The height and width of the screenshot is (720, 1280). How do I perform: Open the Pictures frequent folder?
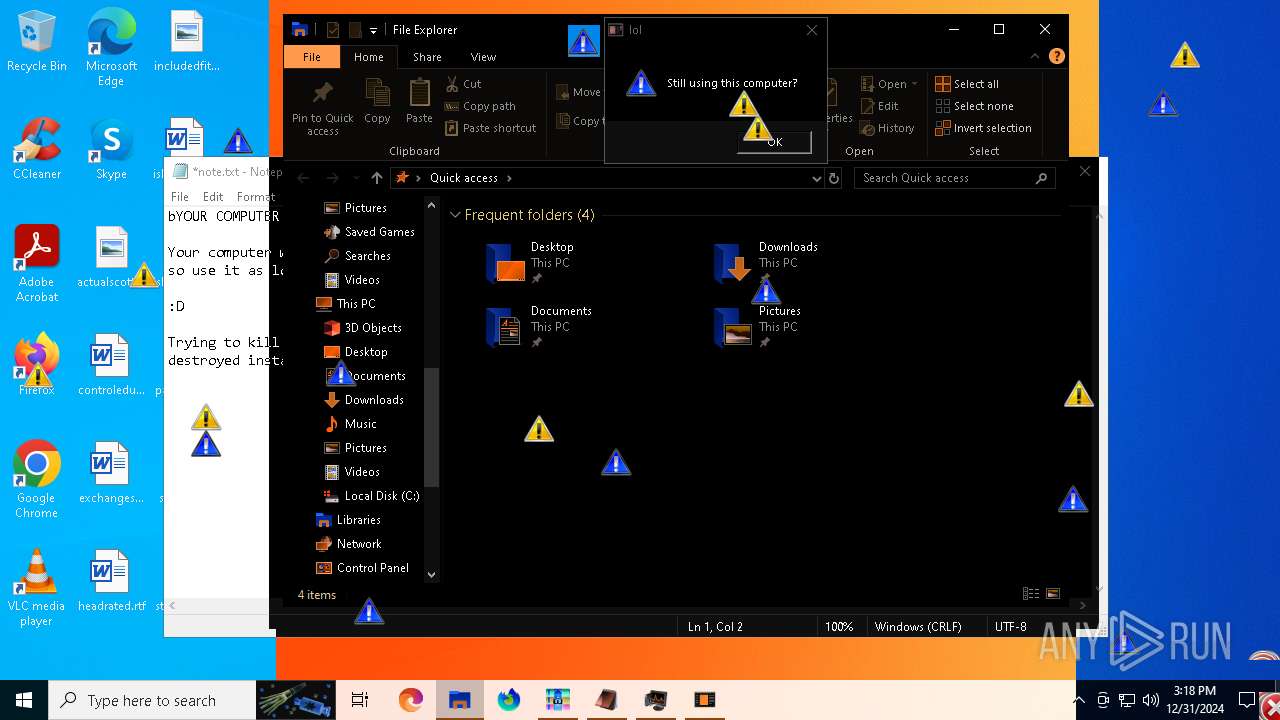[x=757, y=328]
